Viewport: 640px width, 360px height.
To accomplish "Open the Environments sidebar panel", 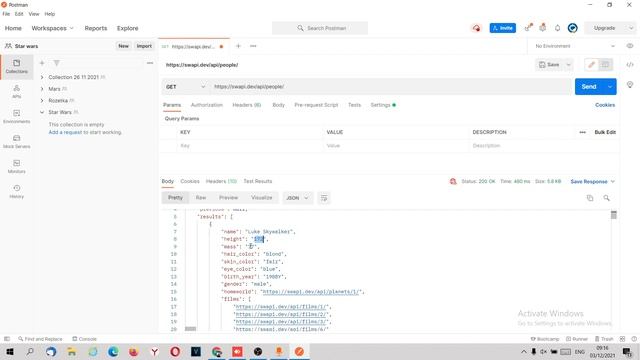I will [16, 116].
